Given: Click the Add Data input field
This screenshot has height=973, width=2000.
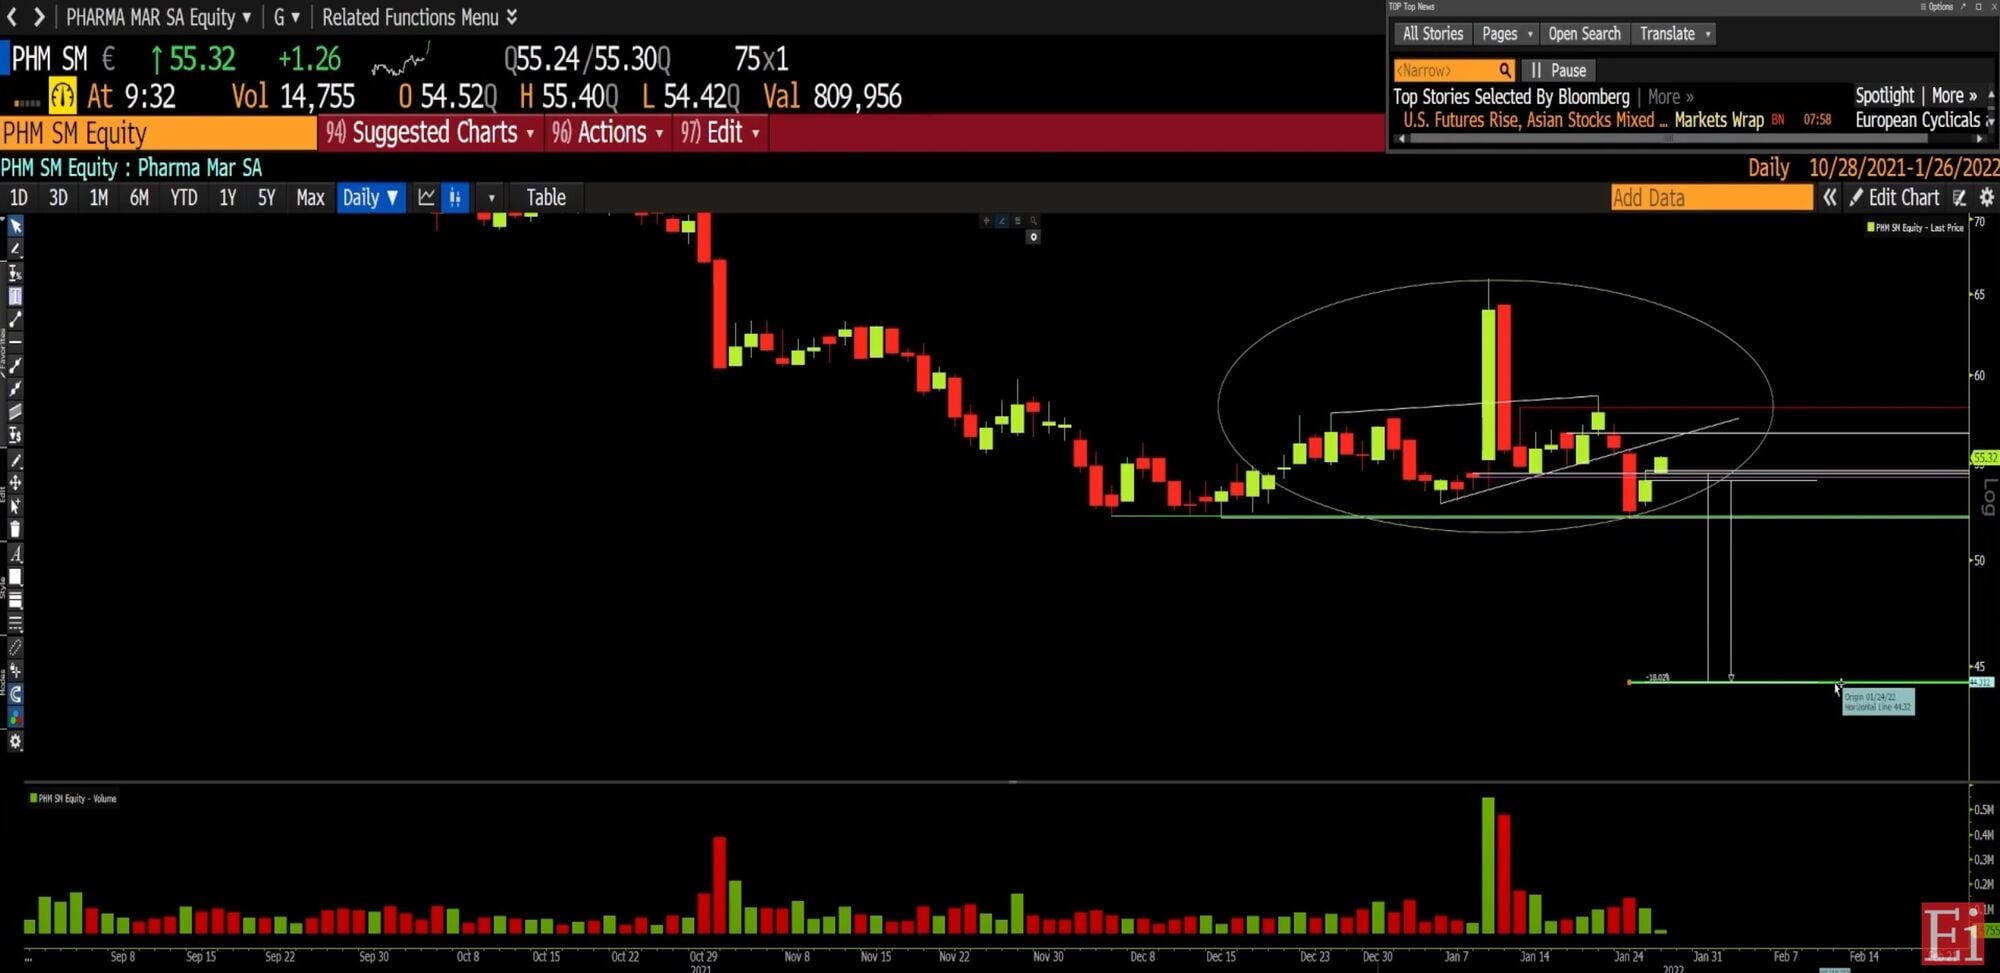Looking at the screenshot, I should 1712,198.
